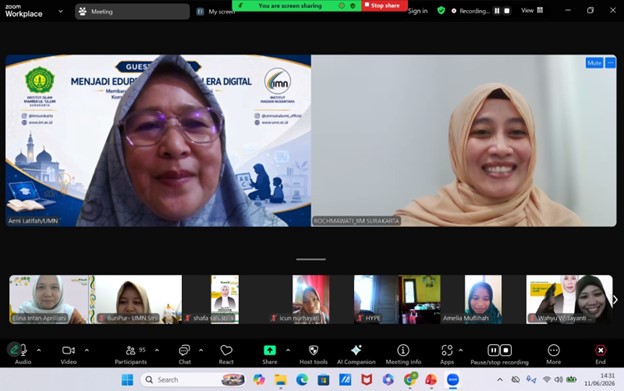Click the taskbar Search box
Viewport: 624px width, 391px height.
[193, 380]
